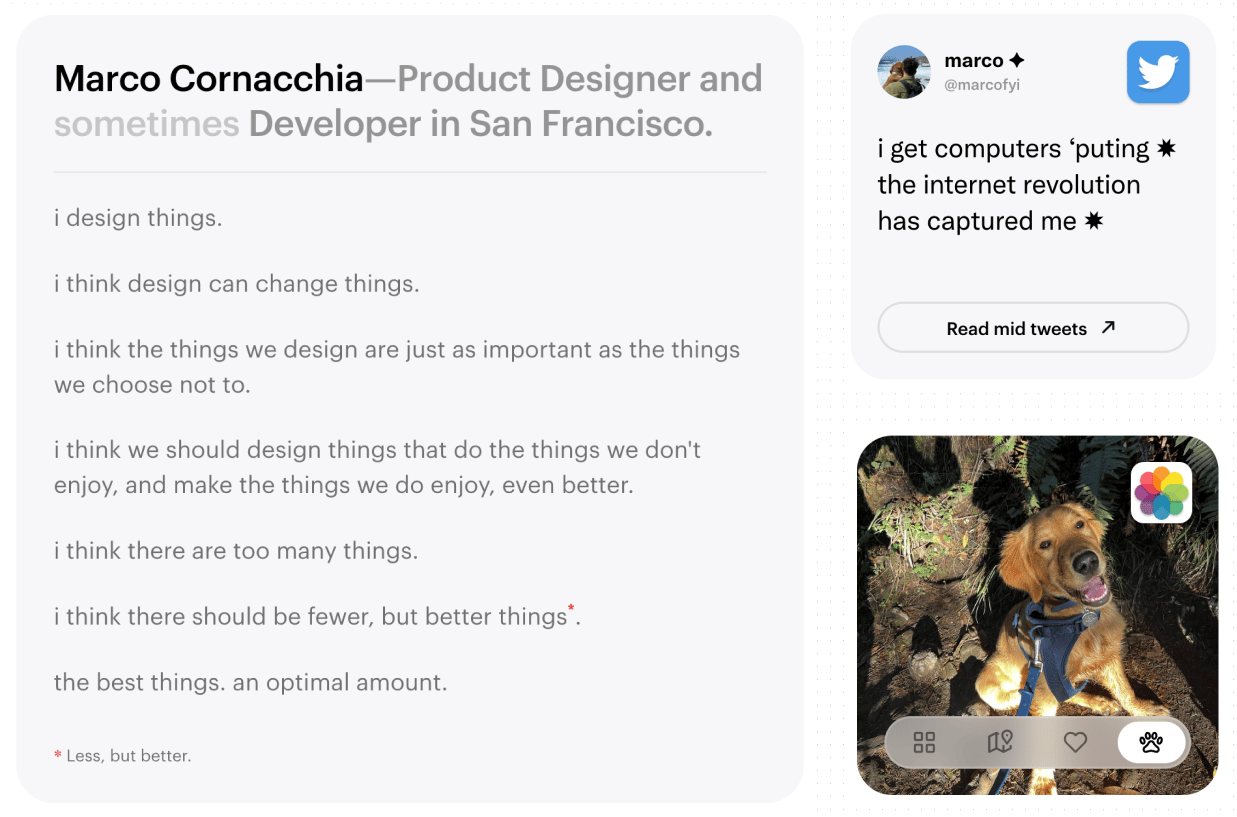Image resolution: width=1237 pixels, height=817 pixels.
Task: Select the grid view icon
Action: pos(924,742)
